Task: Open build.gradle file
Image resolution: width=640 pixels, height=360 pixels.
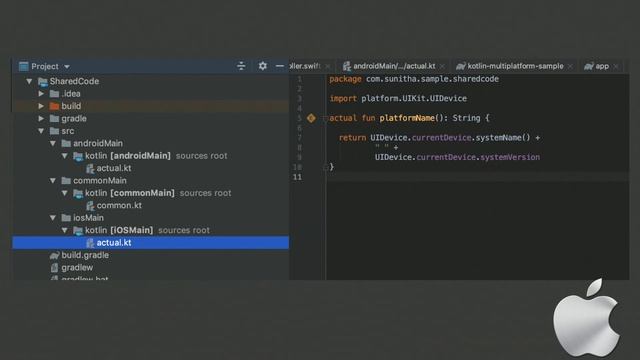Action: (85, 256)
